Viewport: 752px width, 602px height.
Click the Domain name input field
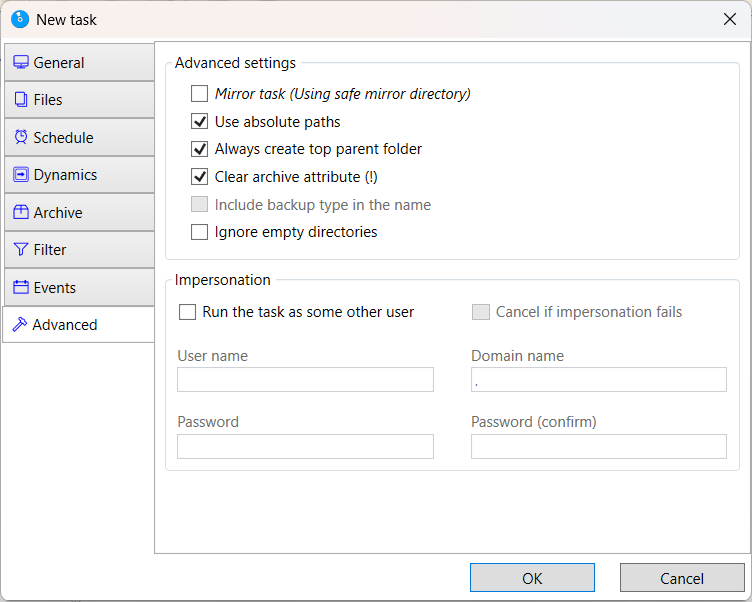[x=598, y=380]
